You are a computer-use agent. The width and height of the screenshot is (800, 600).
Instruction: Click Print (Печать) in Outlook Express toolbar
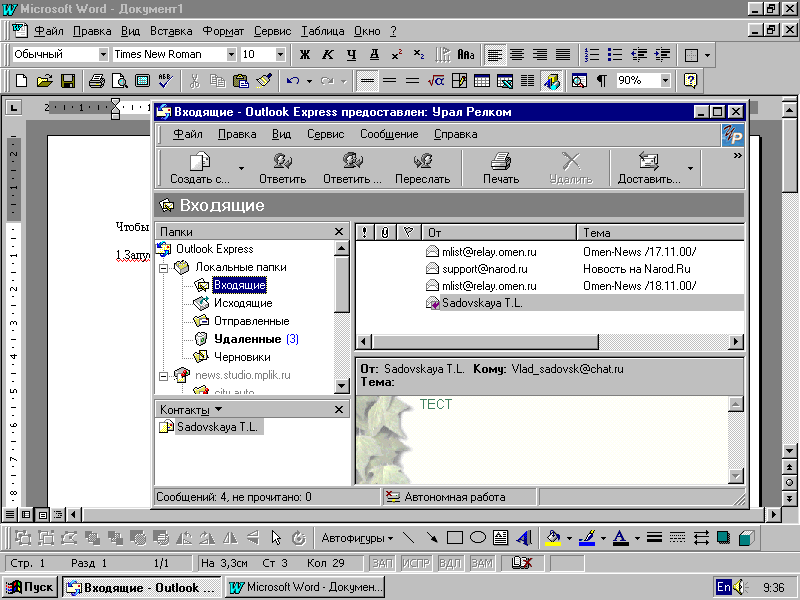click(x=501, y=168)
